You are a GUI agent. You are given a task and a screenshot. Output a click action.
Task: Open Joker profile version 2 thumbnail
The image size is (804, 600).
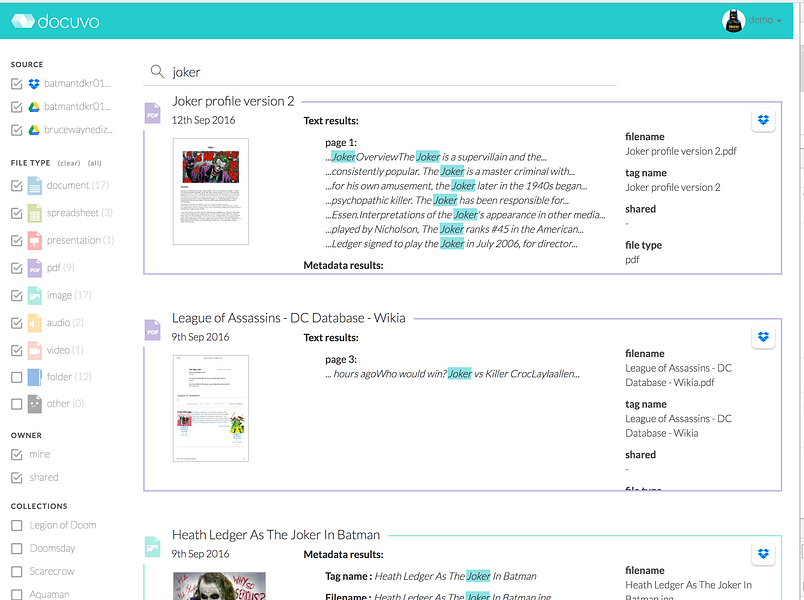click(x=211, y=191)
